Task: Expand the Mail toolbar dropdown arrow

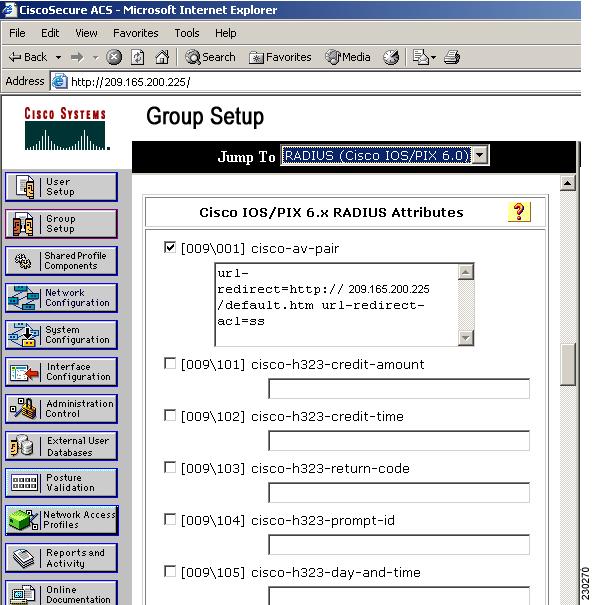Action: click(433, 57)
